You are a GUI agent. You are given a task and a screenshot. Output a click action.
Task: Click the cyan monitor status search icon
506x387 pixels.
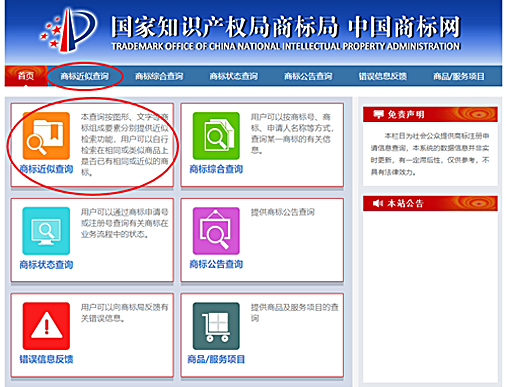pos(46,231)
